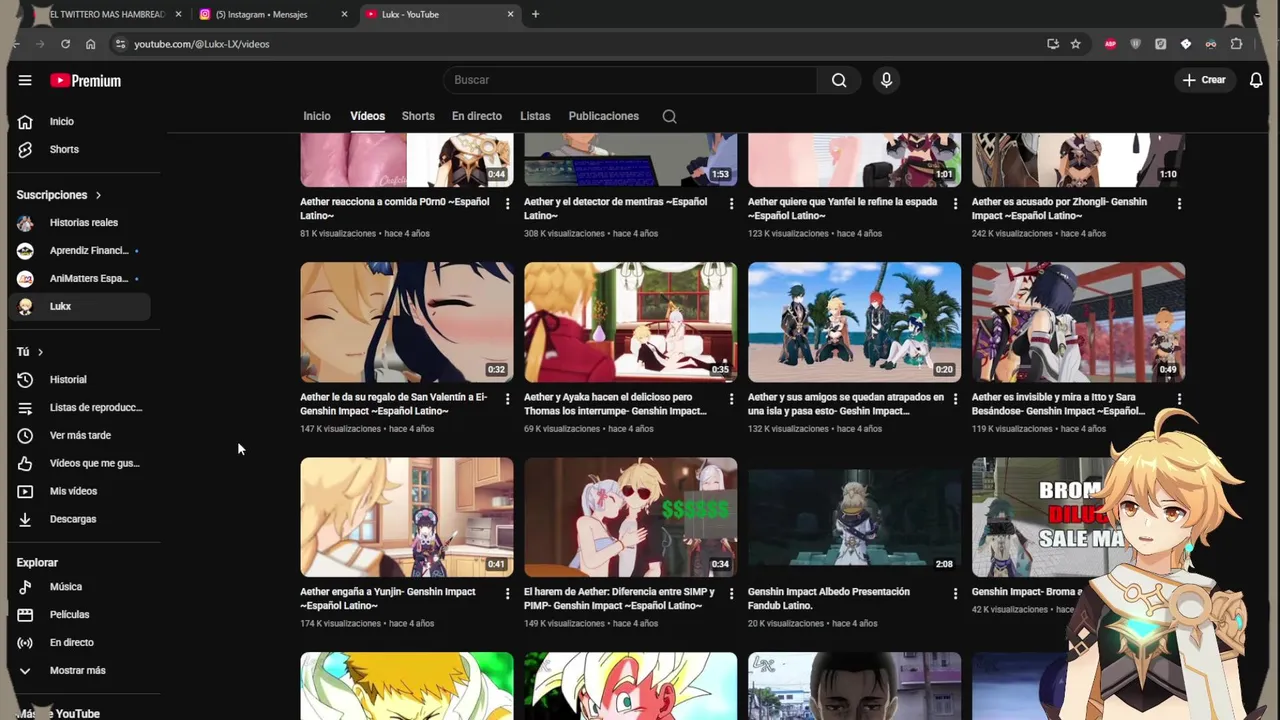Screen dimensions: 1280x720
Task: Open options for San Valentín video
Action: [507, 399]
